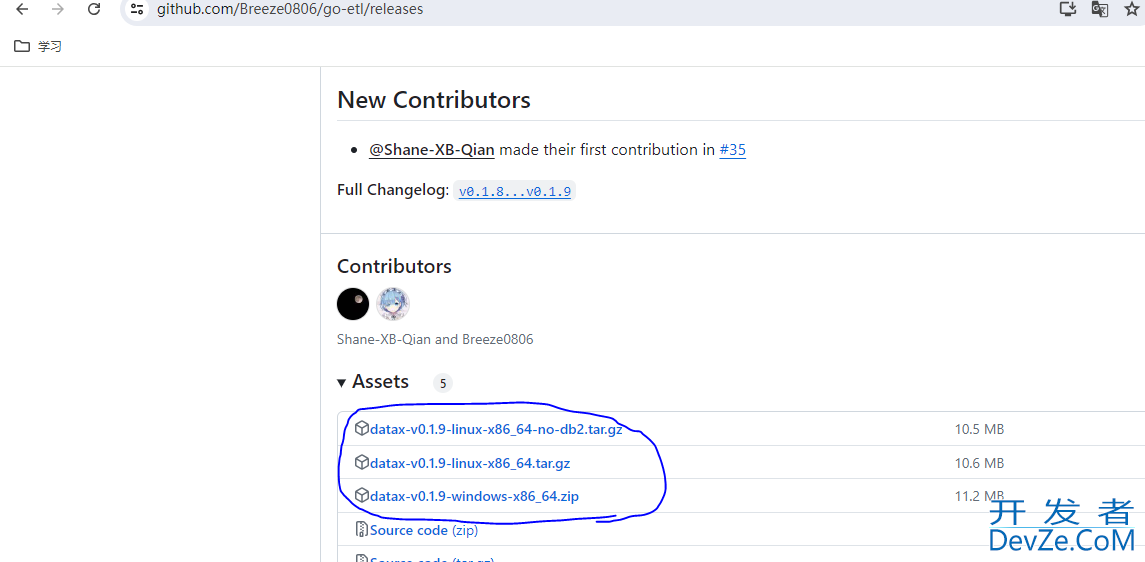Click the Assets count badge 5
The width and height of the screenshot is (1145, 562).
(443, 383)
